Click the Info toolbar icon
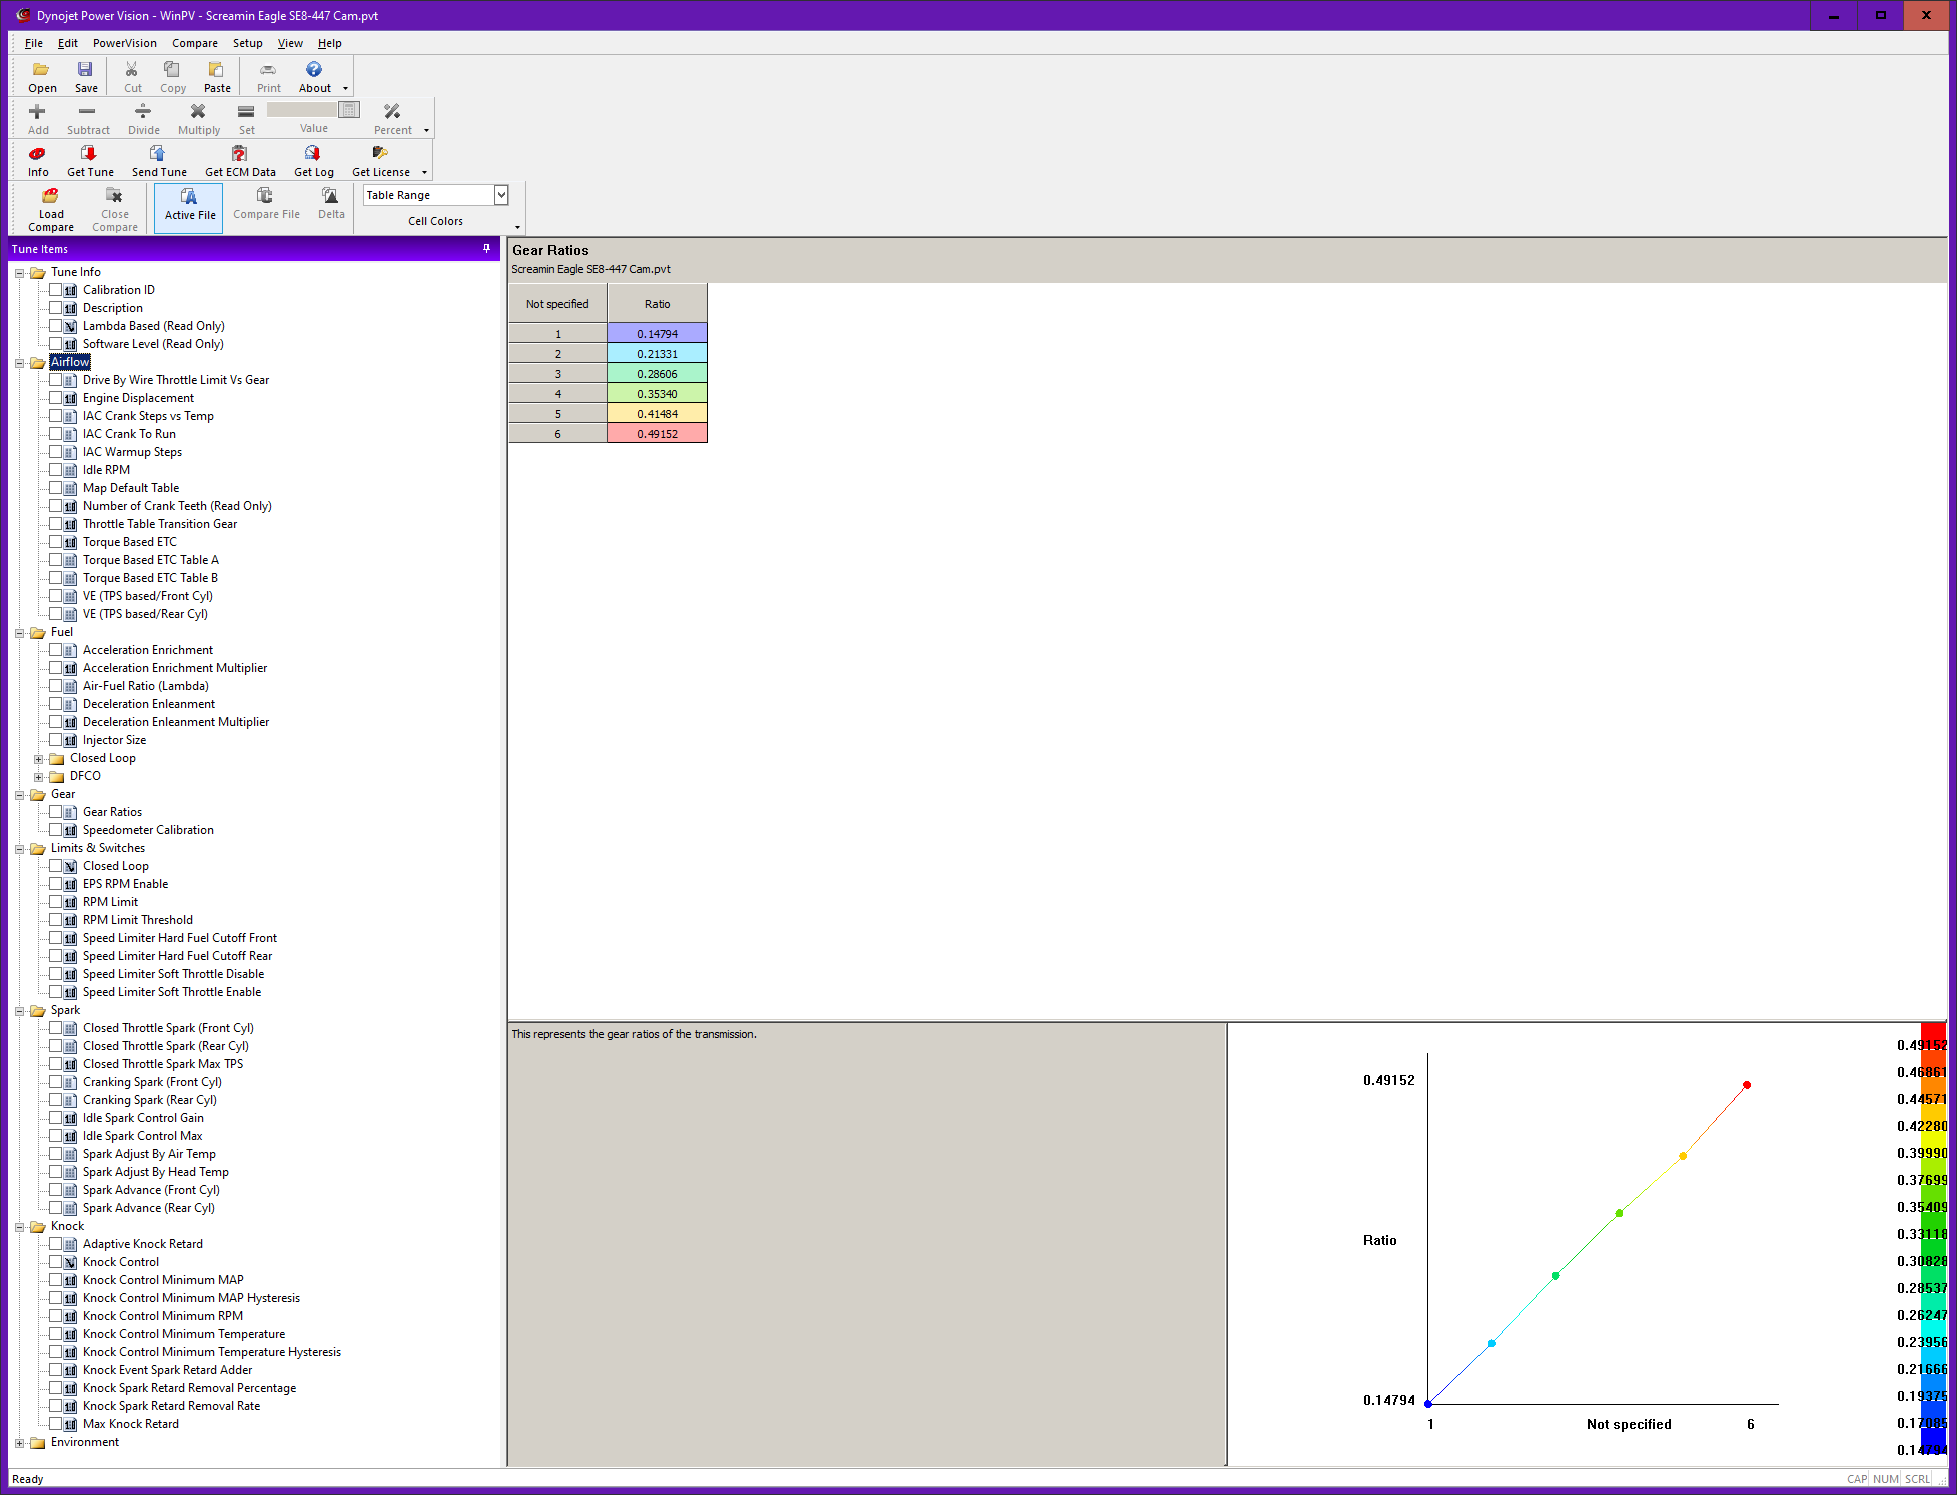This screenshot has height=1495, width=1957. tap(37, 154)
